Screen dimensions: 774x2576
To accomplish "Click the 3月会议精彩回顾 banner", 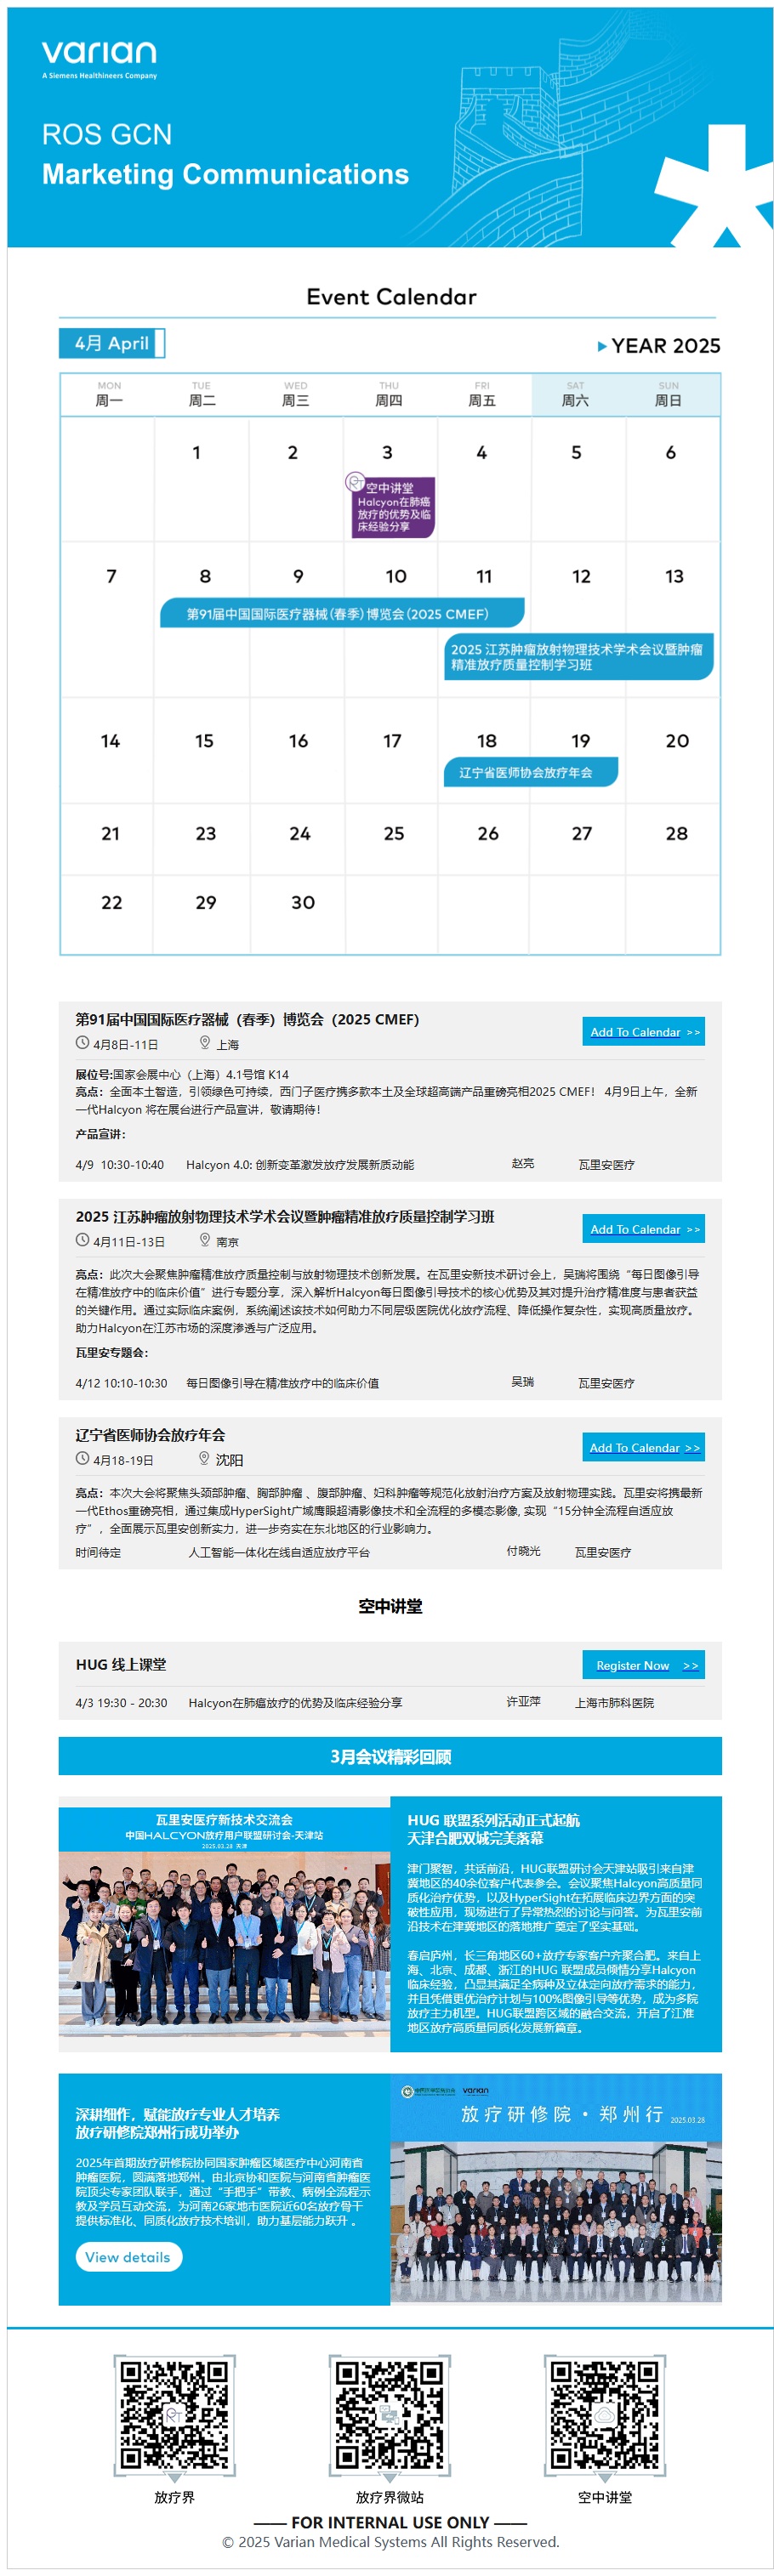I will coord(390,1756).
